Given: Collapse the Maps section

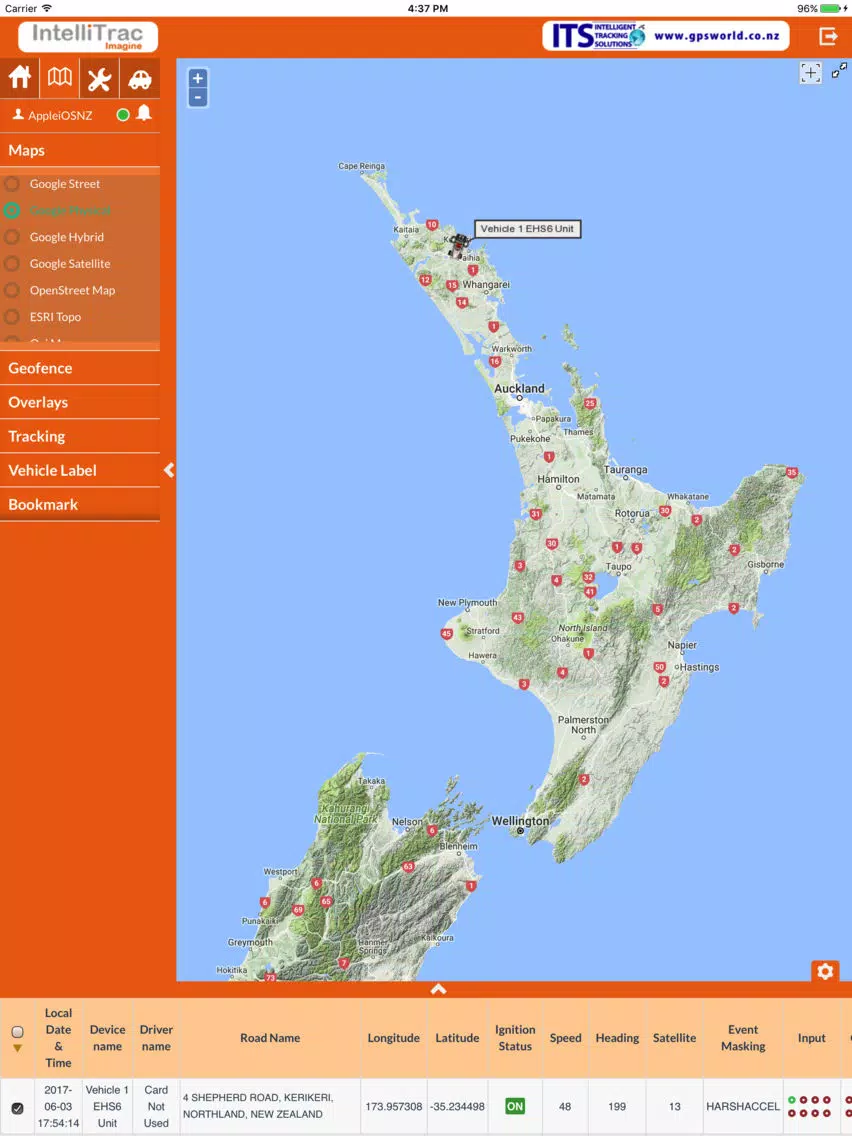Looking at the screenshot, I should click(80, 151).
